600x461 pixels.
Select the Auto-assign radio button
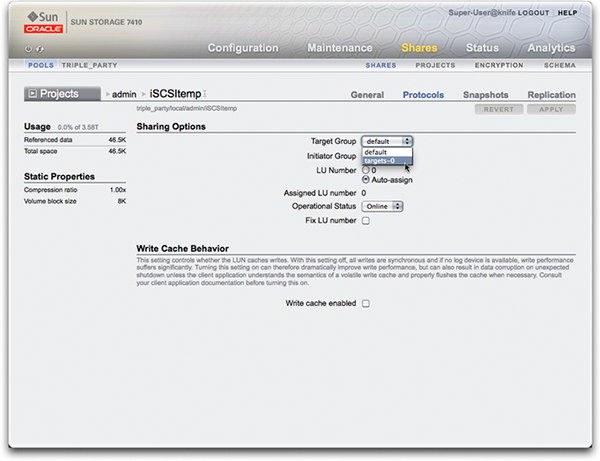(x=366, y=179)
